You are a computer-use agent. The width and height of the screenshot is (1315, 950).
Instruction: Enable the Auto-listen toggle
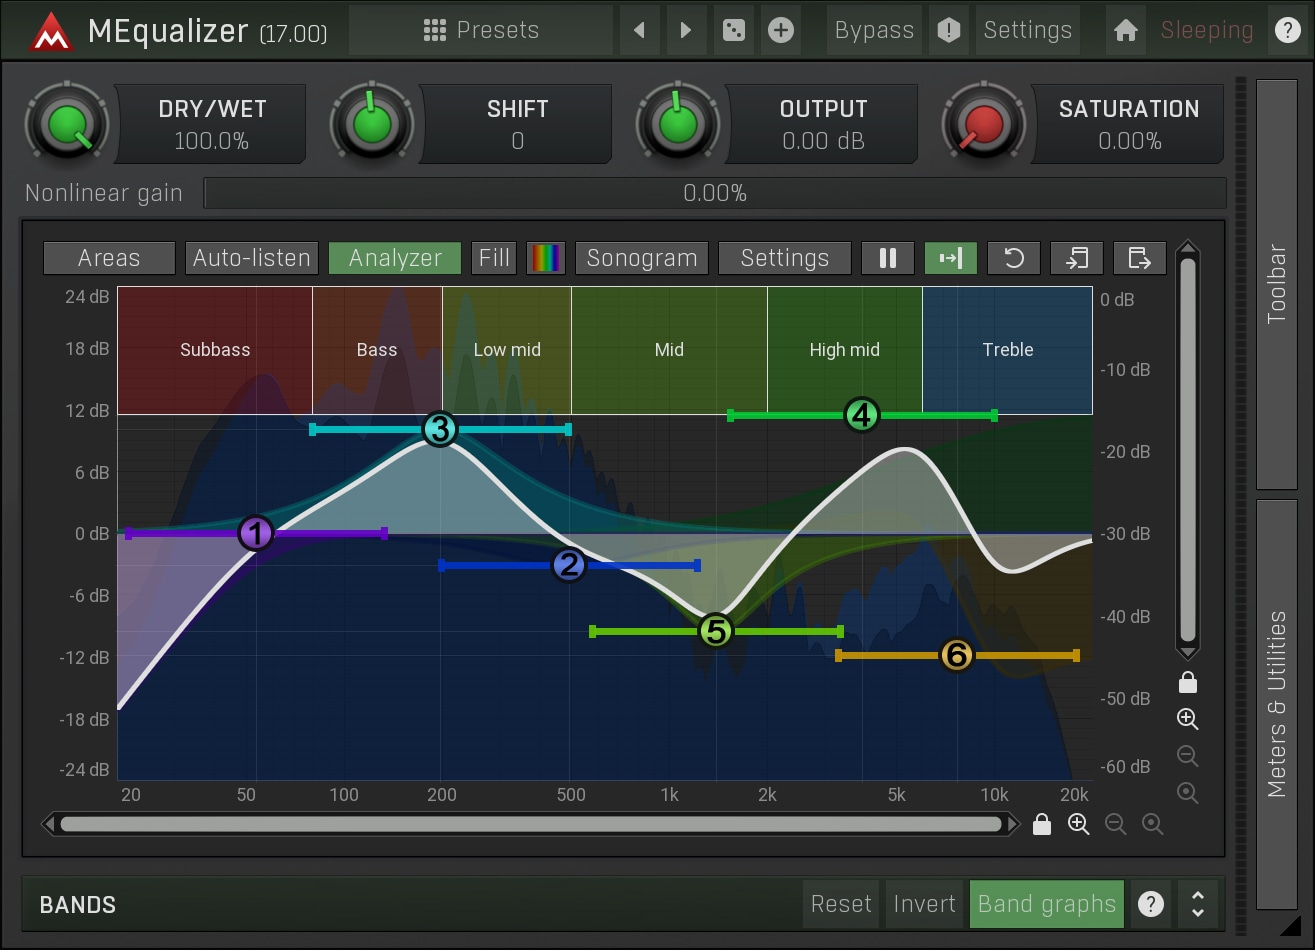[x=252, y=258]
